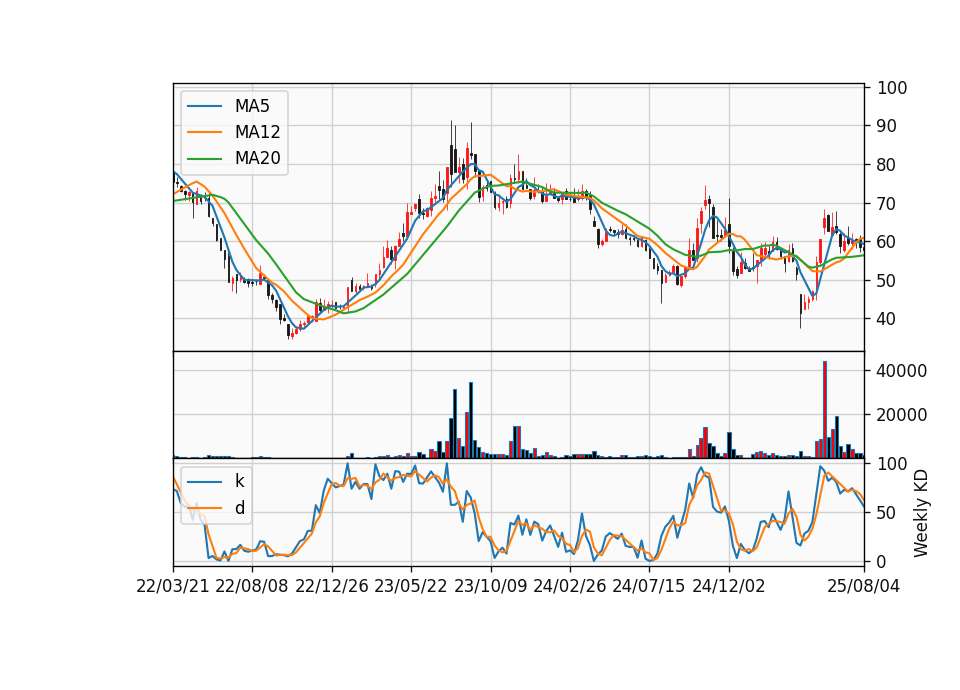Click the price axis value 40
The width and height of the screenshot is (960, 690).
[887, 318]
